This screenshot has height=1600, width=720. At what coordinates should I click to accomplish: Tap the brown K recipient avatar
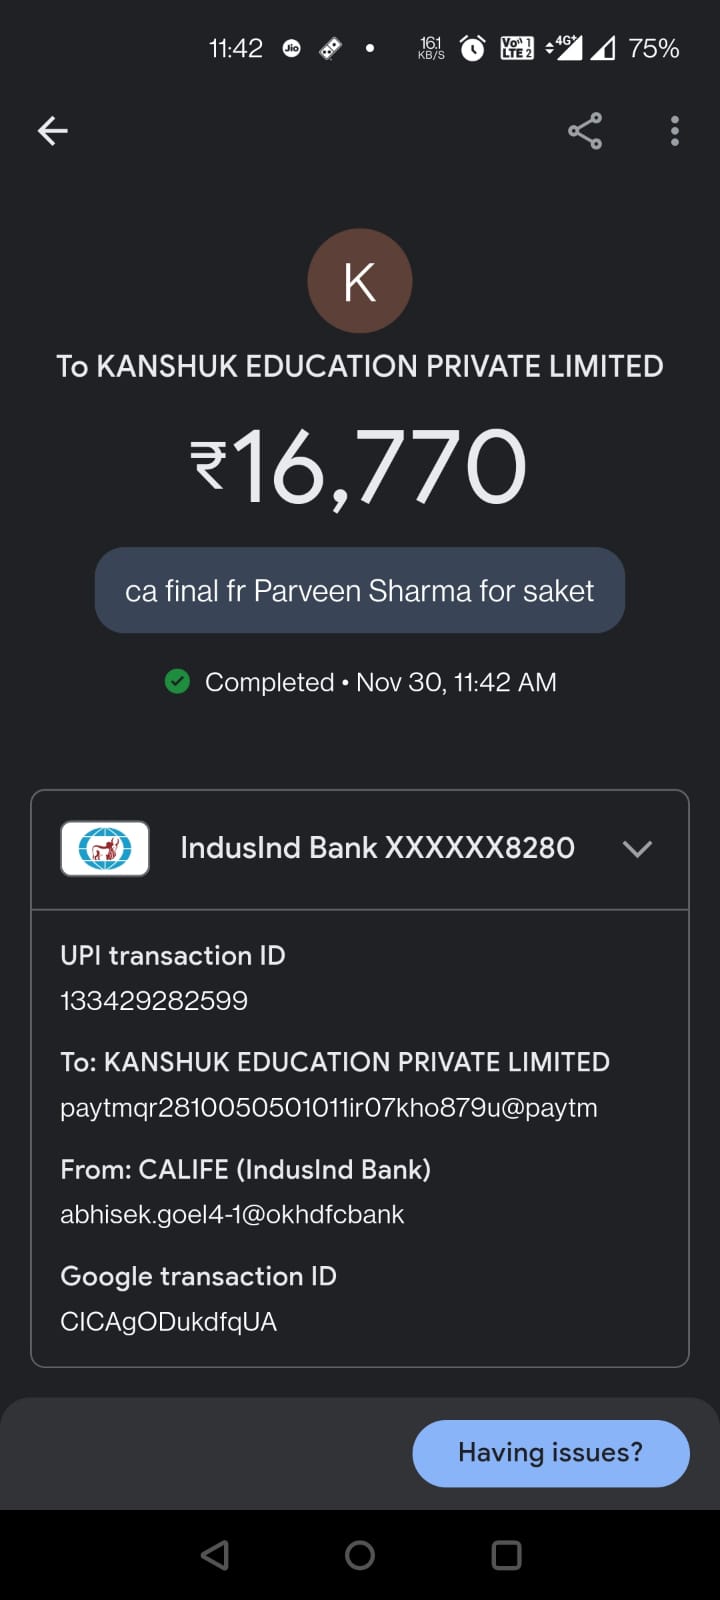360,281
